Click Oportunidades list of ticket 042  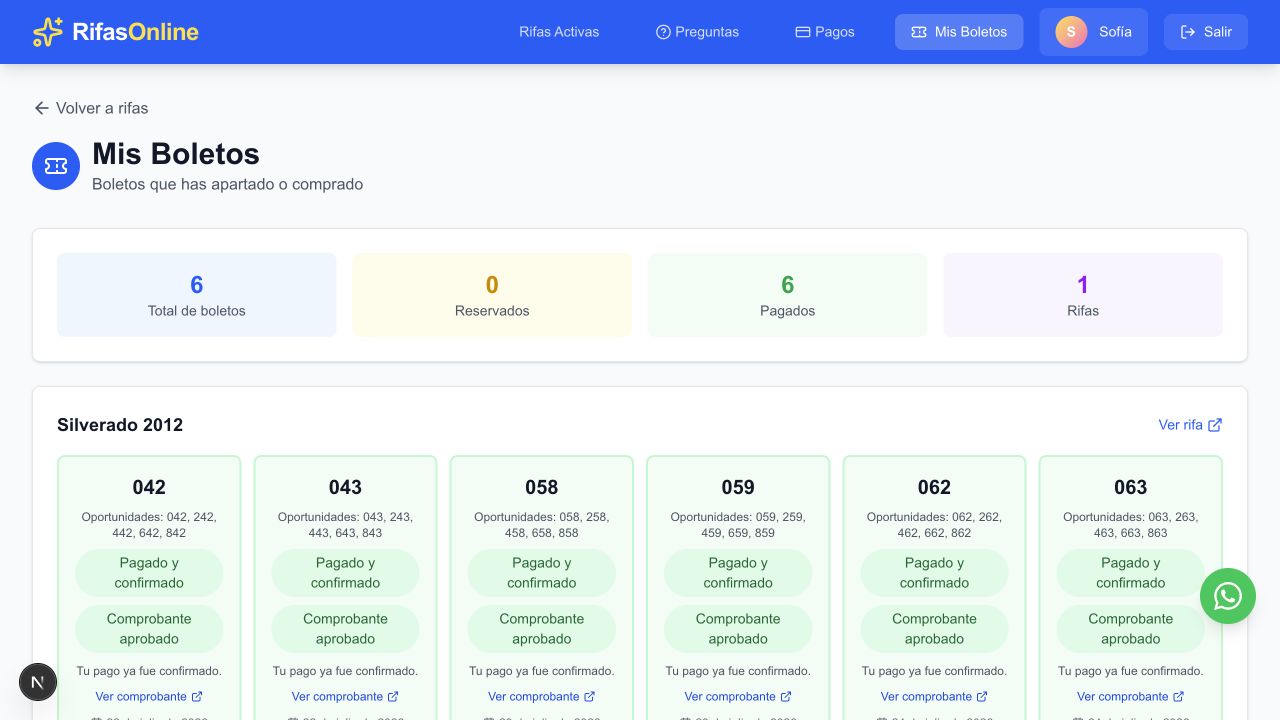(x=149, y=525)
